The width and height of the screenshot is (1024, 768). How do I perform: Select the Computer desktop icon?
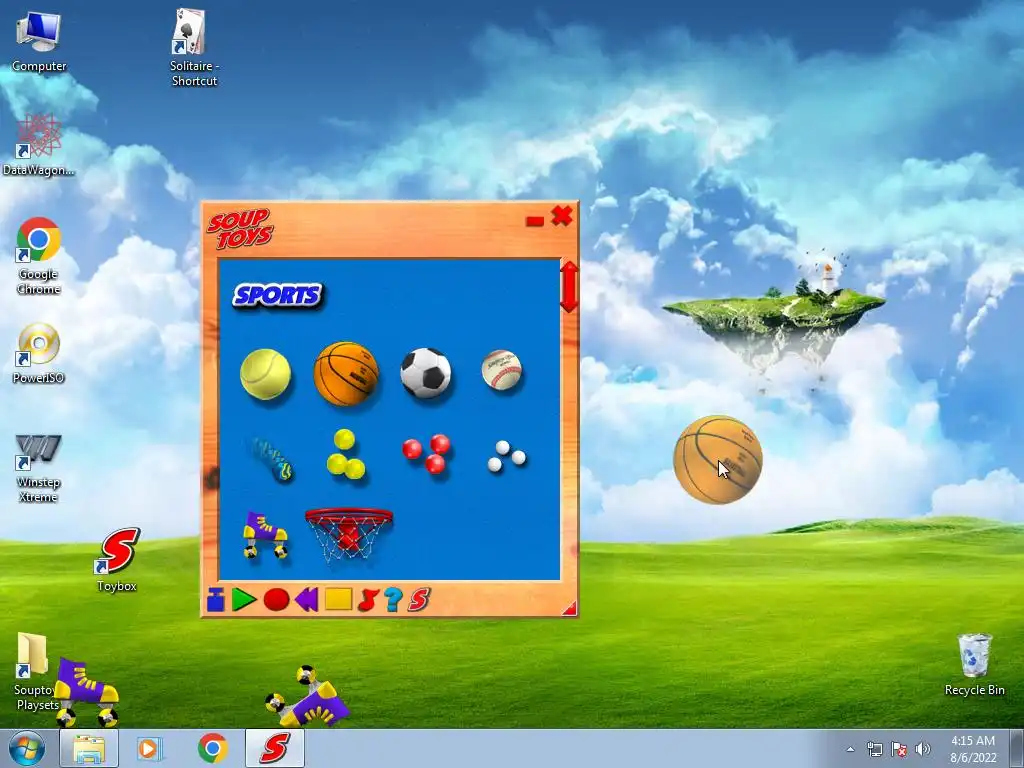click(x=39, y=41)
